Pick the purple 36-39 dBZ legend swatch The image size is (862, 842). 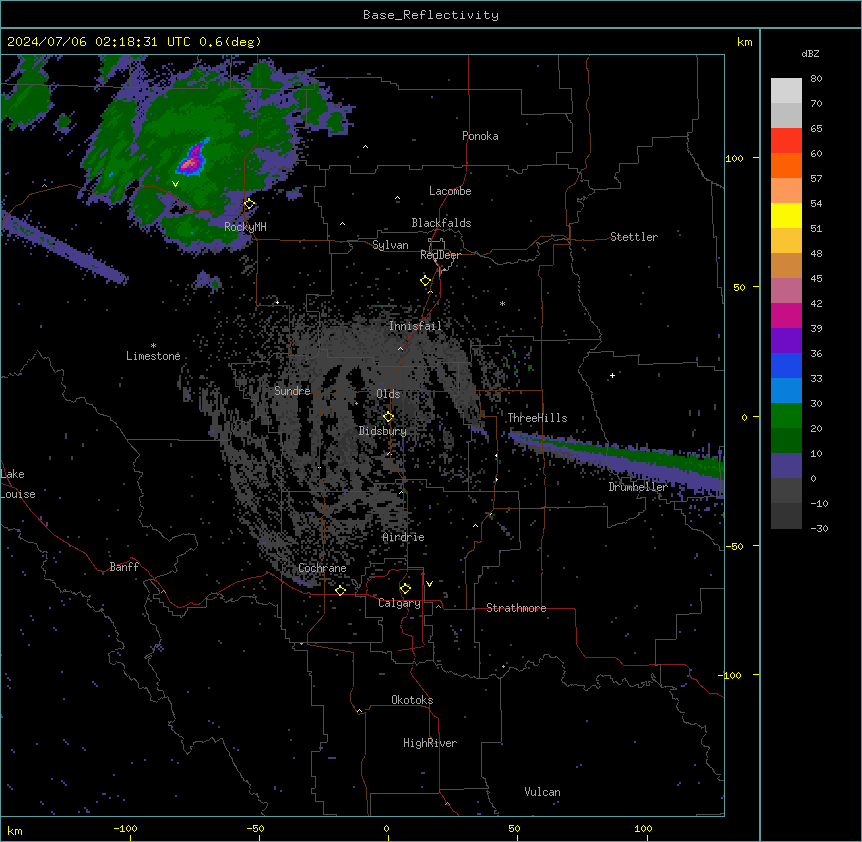tap(786, 341)
